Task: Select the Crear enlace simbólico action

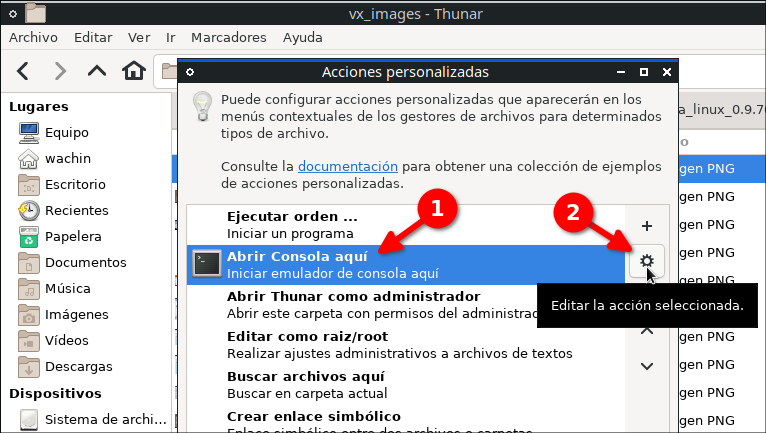Action: 405,419
